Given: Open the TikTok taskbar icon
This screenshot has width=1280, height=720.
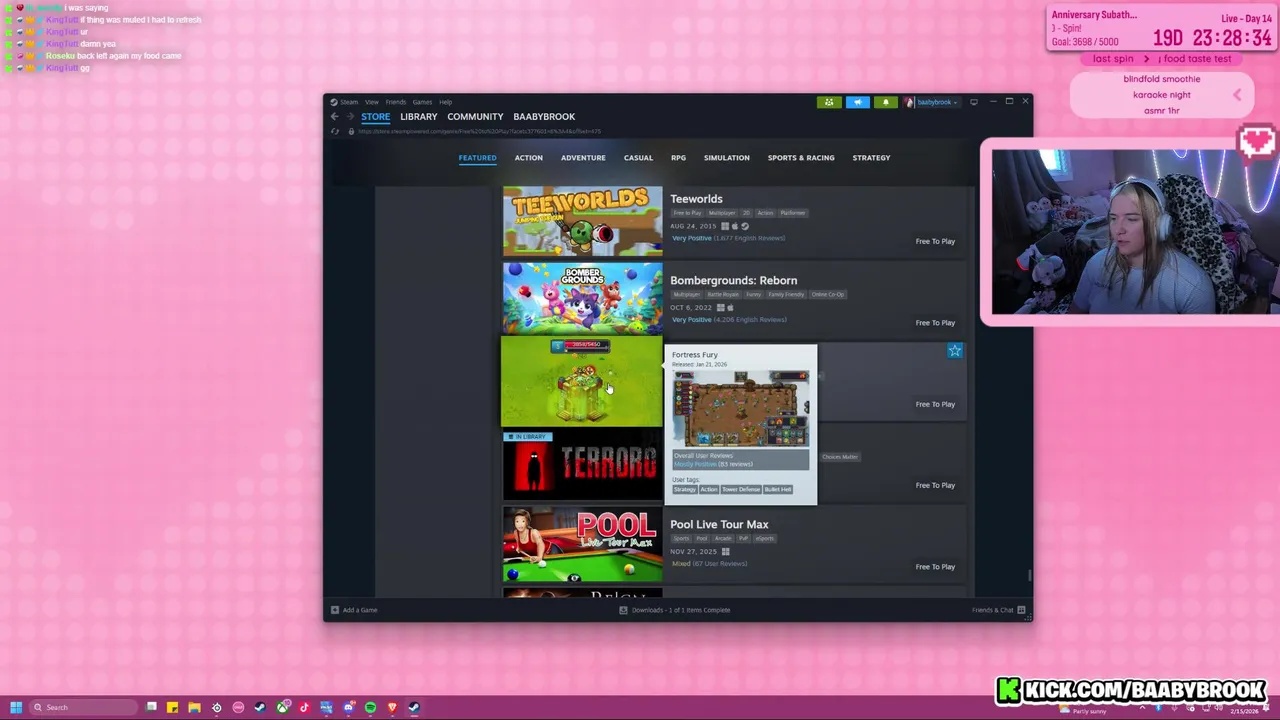Looking at the screenshot, I should (x=304, y=707).
